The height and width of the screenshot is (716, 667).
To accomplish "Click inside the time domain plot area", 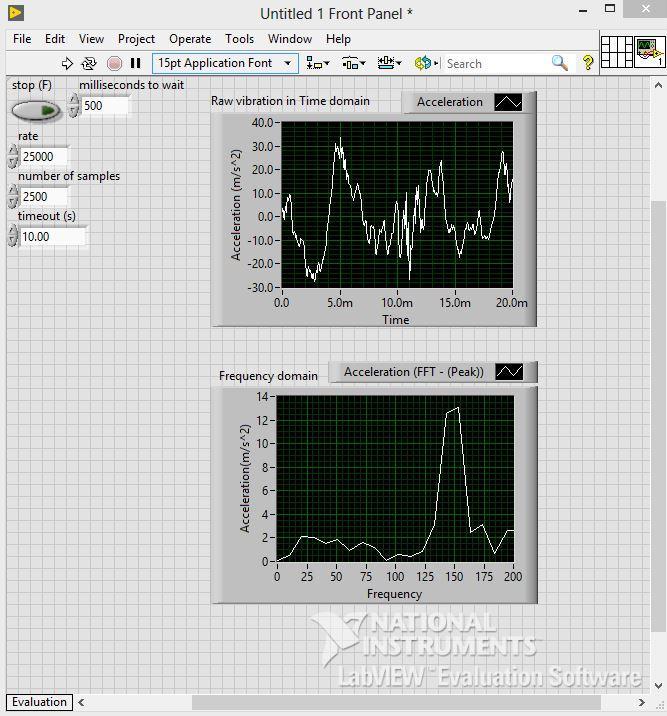I will (397, 205).
